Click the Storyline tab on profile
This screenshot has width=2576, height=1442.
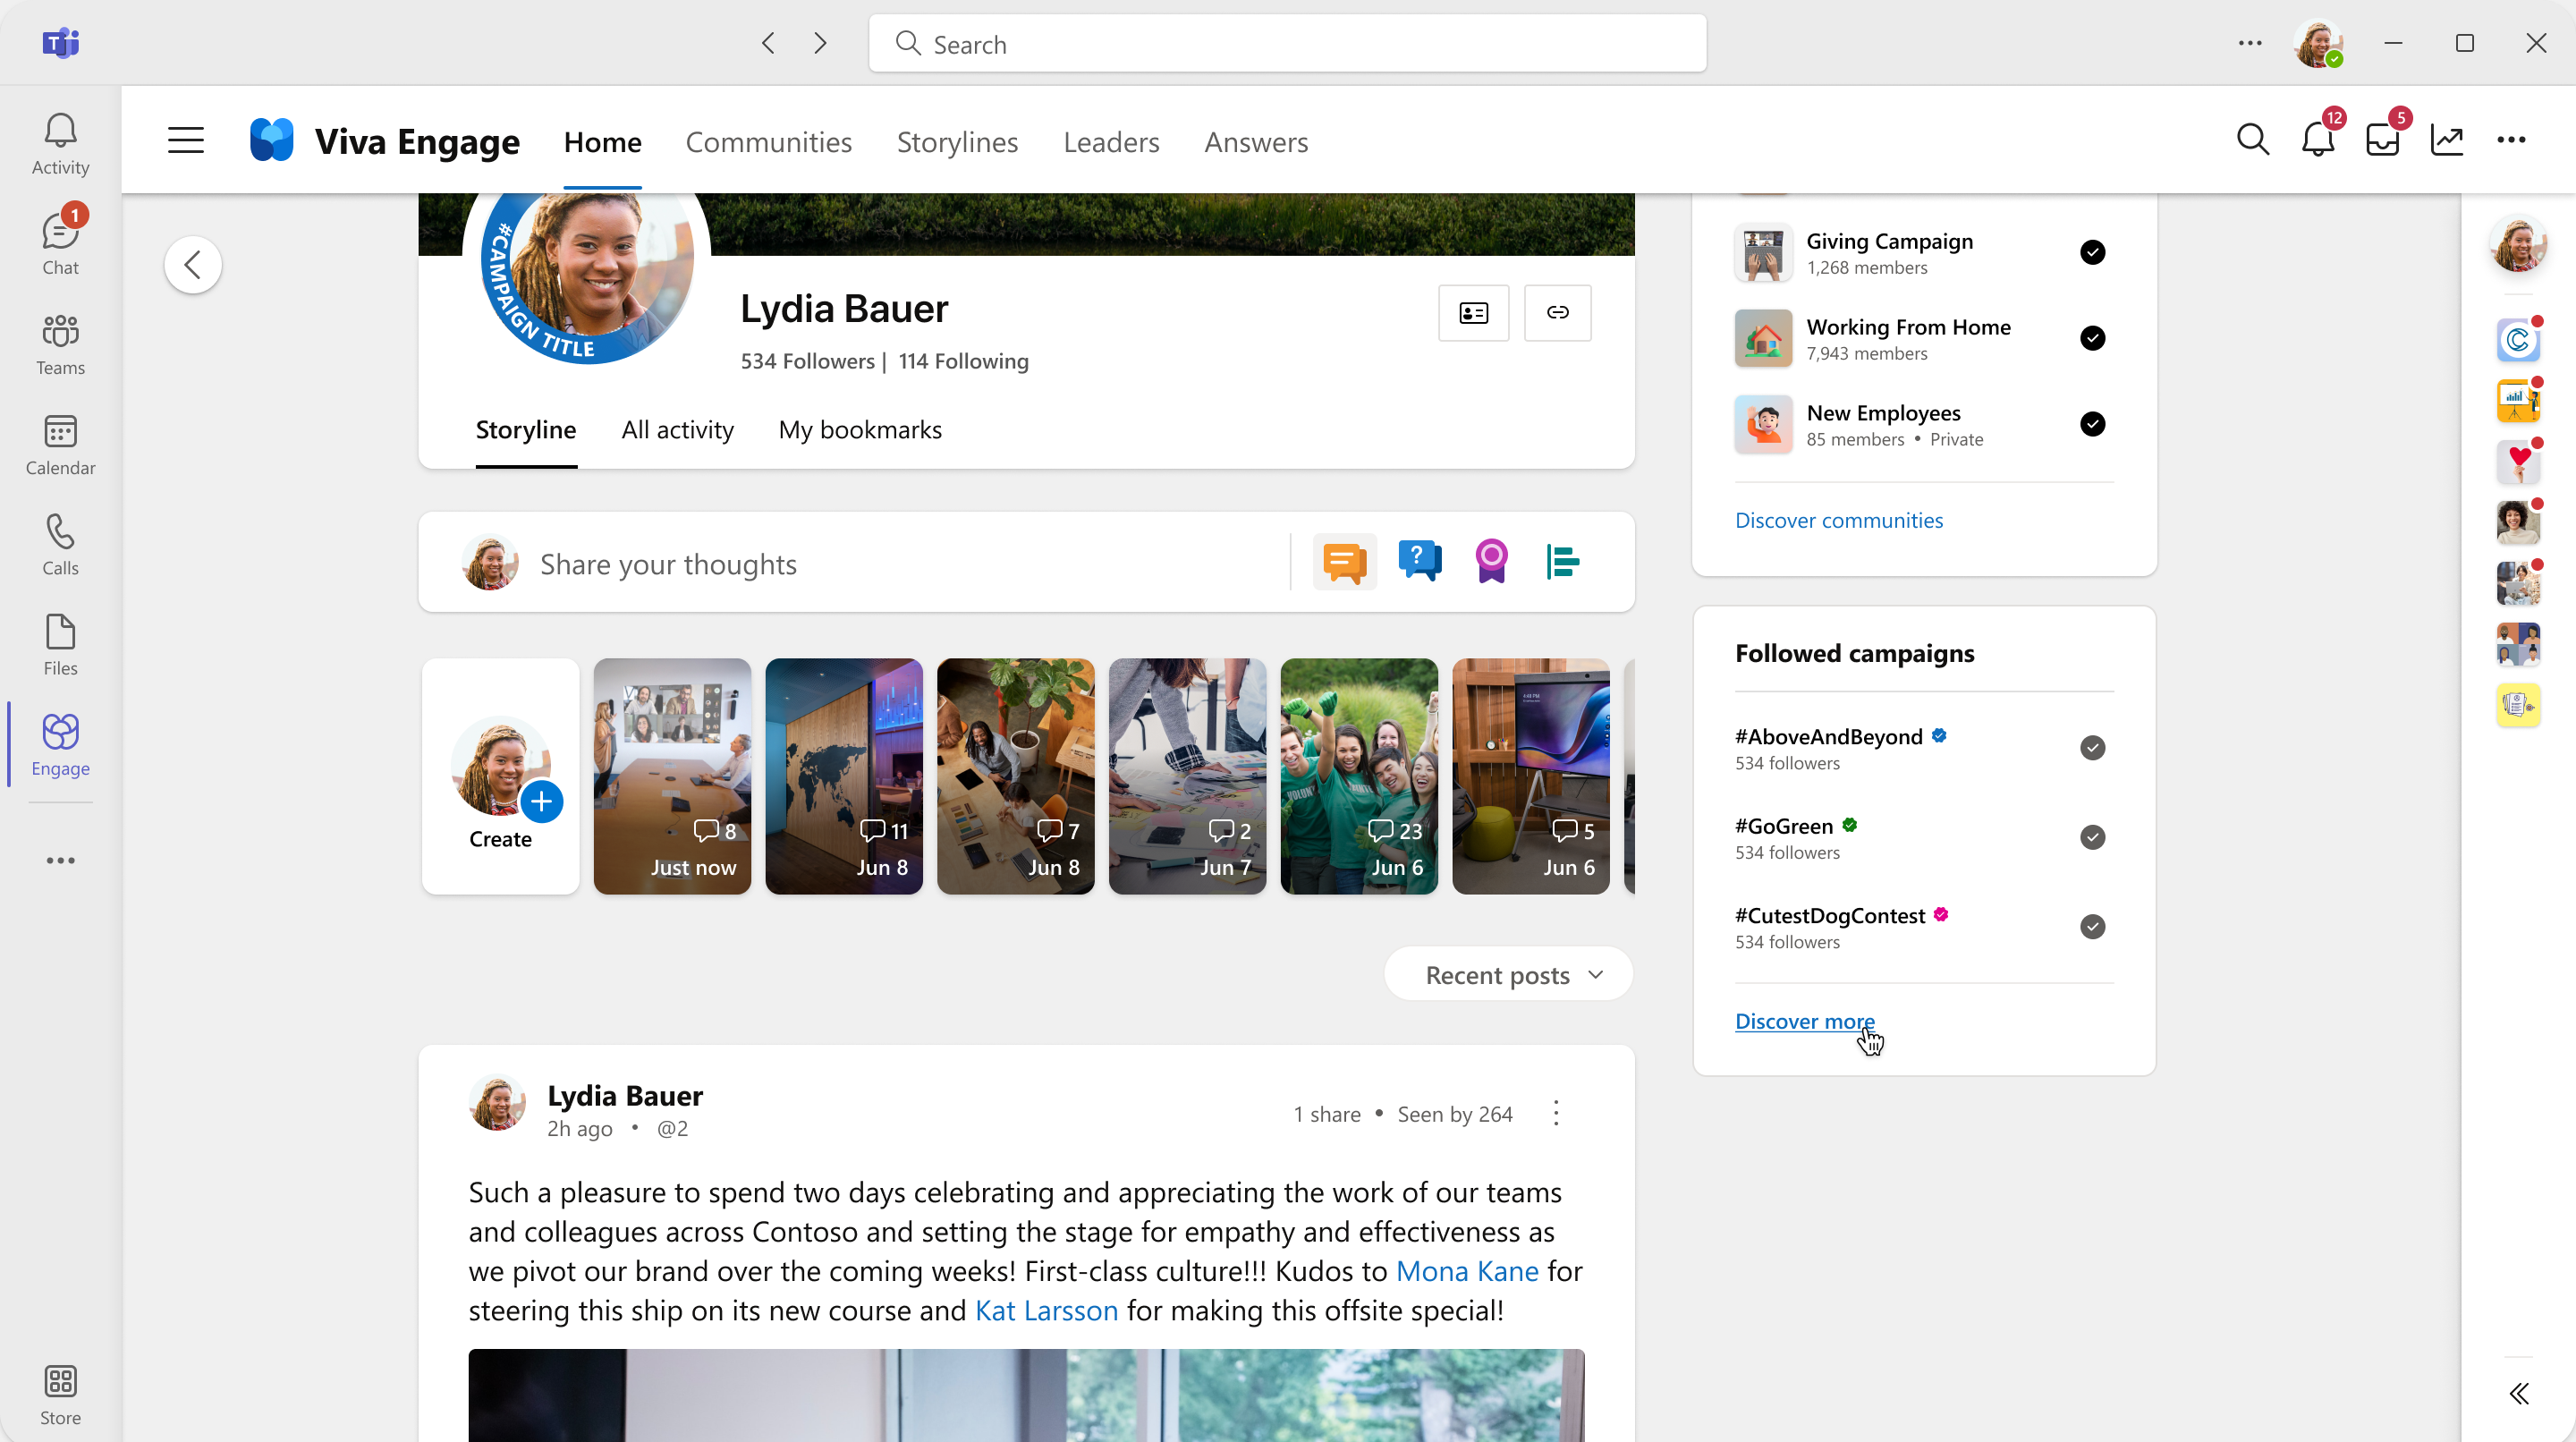tap(523, 428)
